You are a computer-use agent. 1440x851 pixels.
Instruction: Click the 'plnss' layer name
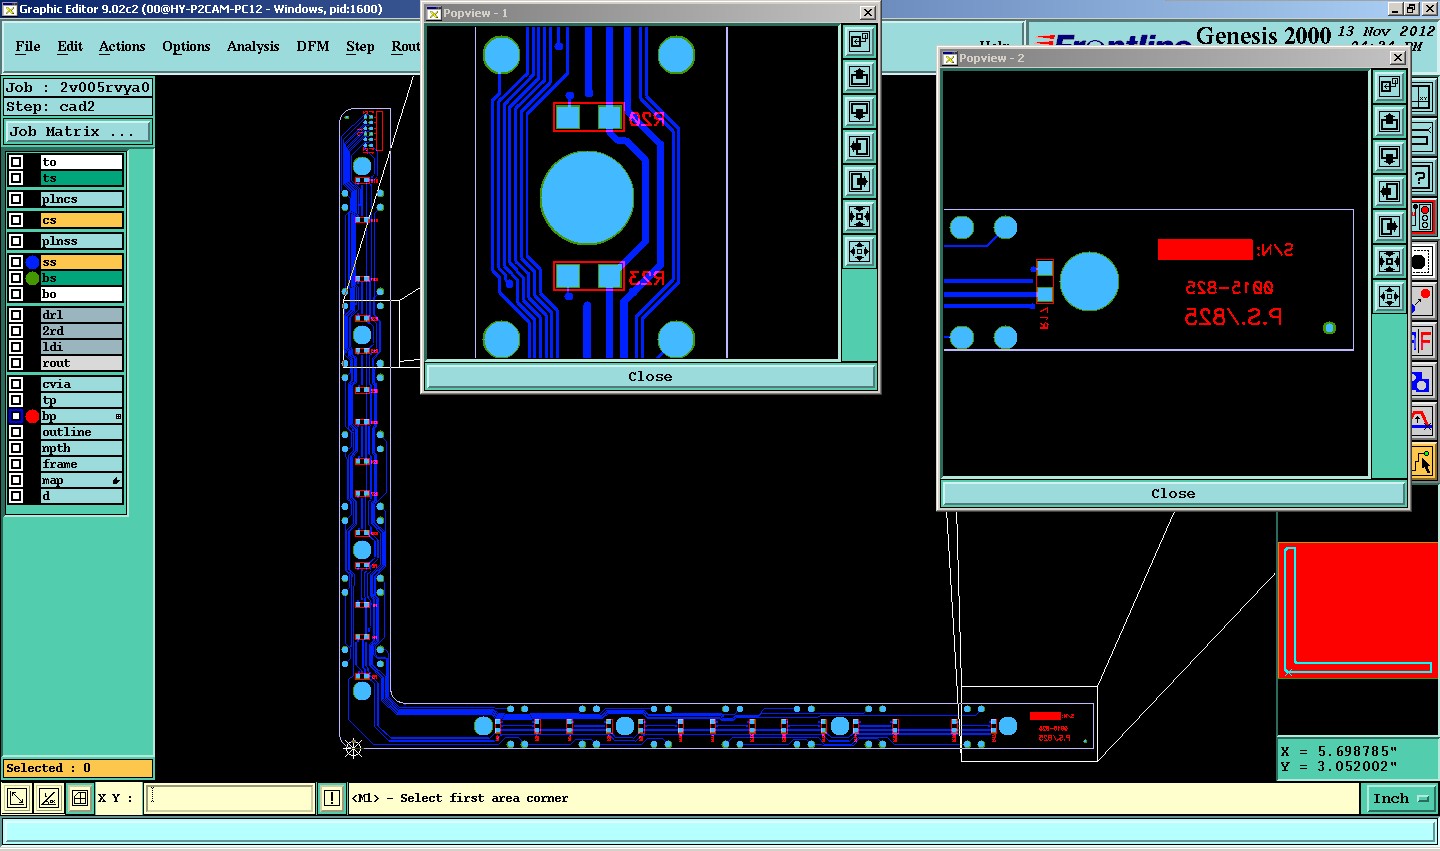(81, 241)
